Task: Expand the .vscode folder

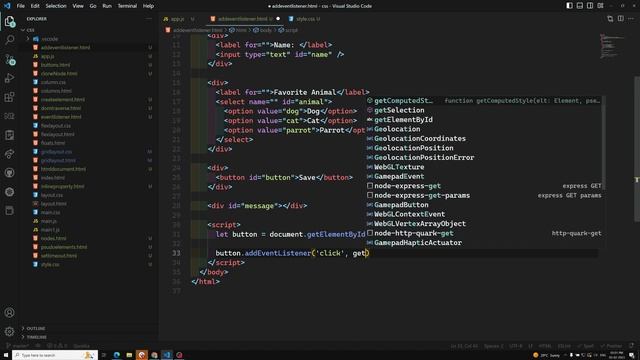Action: pos(49,39)
